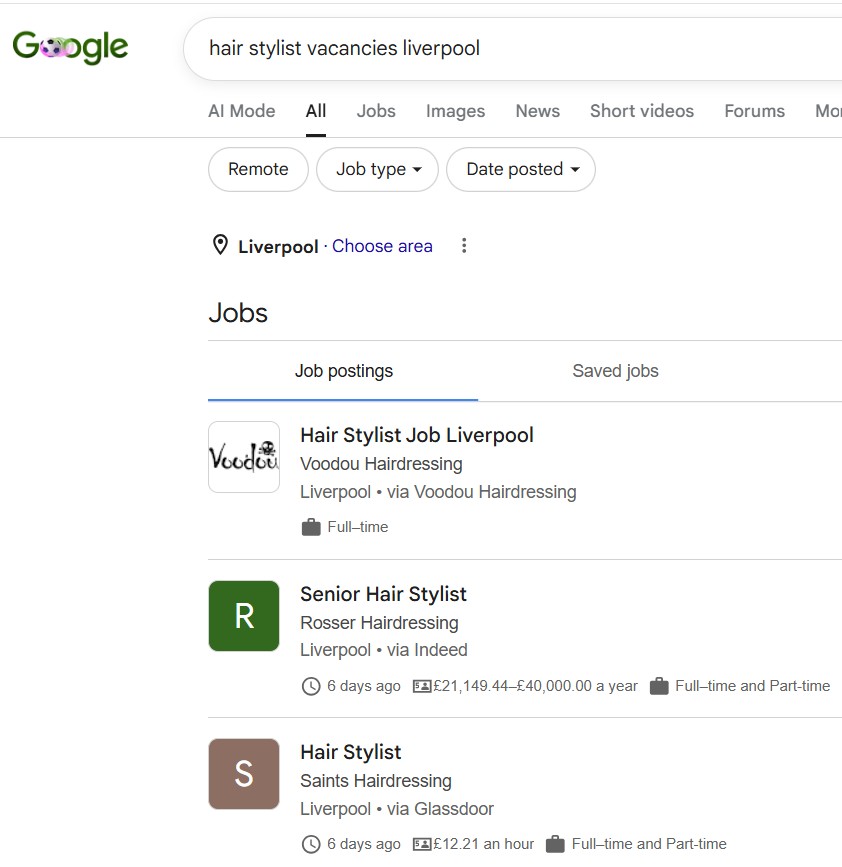Viewport: 842px width, 867px height.
Task: Click briefcase icon in Rosser Hairdressing listing
Action: tap(658, 686)
